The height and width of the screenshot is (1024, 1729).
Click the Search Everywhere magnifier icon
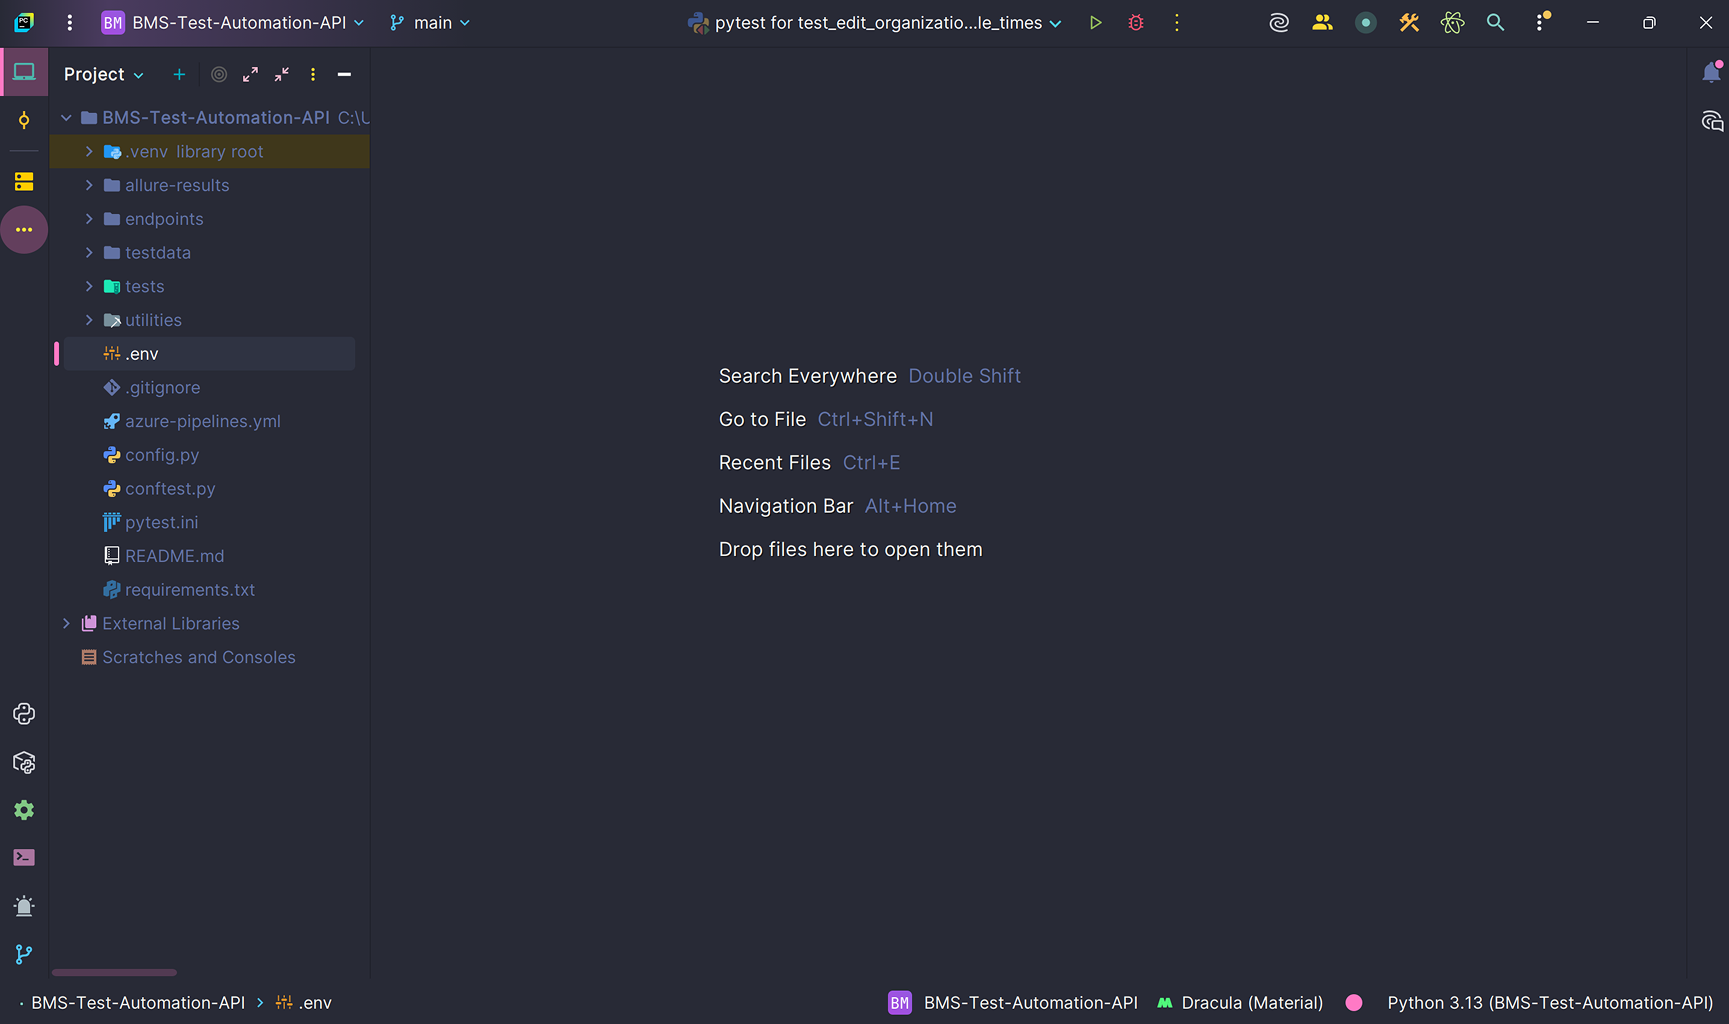pyautogui.click(x=1495, y=22)
